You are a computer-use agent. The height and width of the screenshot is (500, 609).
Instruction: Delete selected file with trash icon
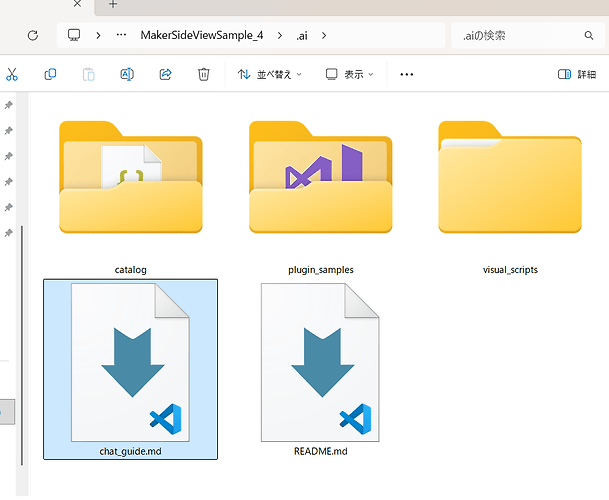click(204, 74)
